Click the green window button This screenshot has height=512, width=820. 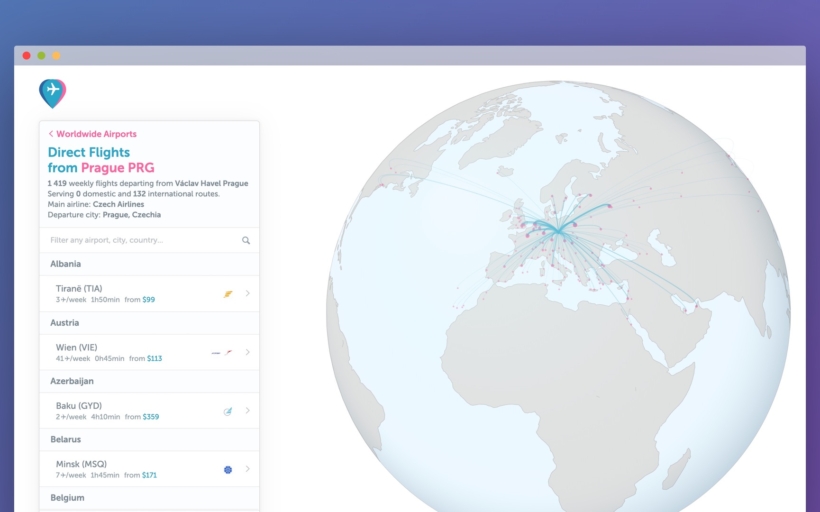tap(41, 55)
